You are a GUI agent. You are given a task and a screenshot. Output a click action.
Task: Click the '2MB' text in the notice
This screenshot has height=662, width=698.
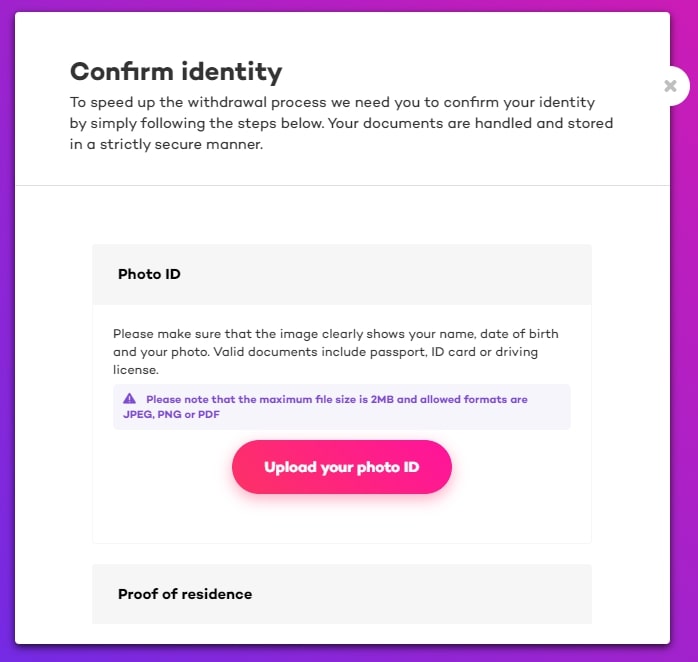click(x=382, y=399)
